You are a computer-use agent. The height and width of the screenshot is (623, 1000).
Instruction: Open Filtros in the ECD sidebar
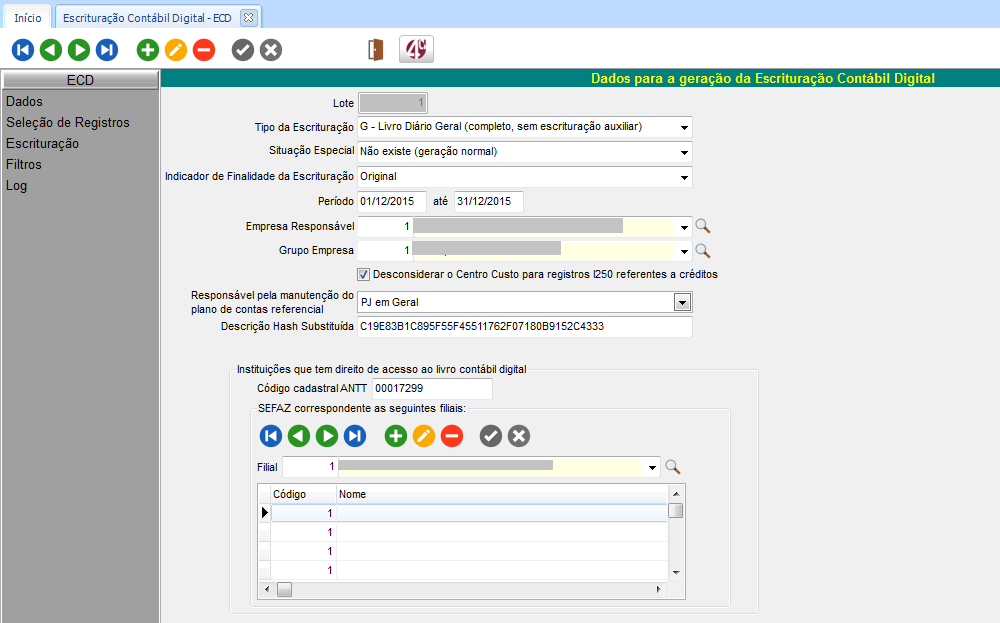(x=24, y=165)
